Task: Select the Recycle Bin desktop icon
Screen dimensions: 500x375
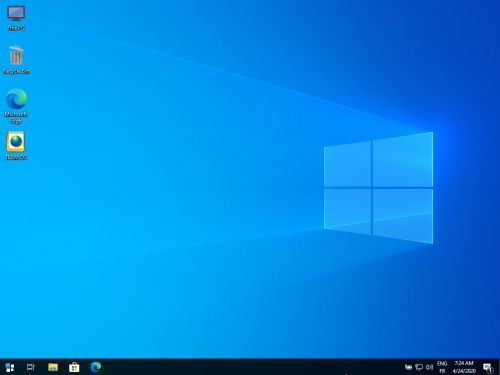Action: (16, 59)
